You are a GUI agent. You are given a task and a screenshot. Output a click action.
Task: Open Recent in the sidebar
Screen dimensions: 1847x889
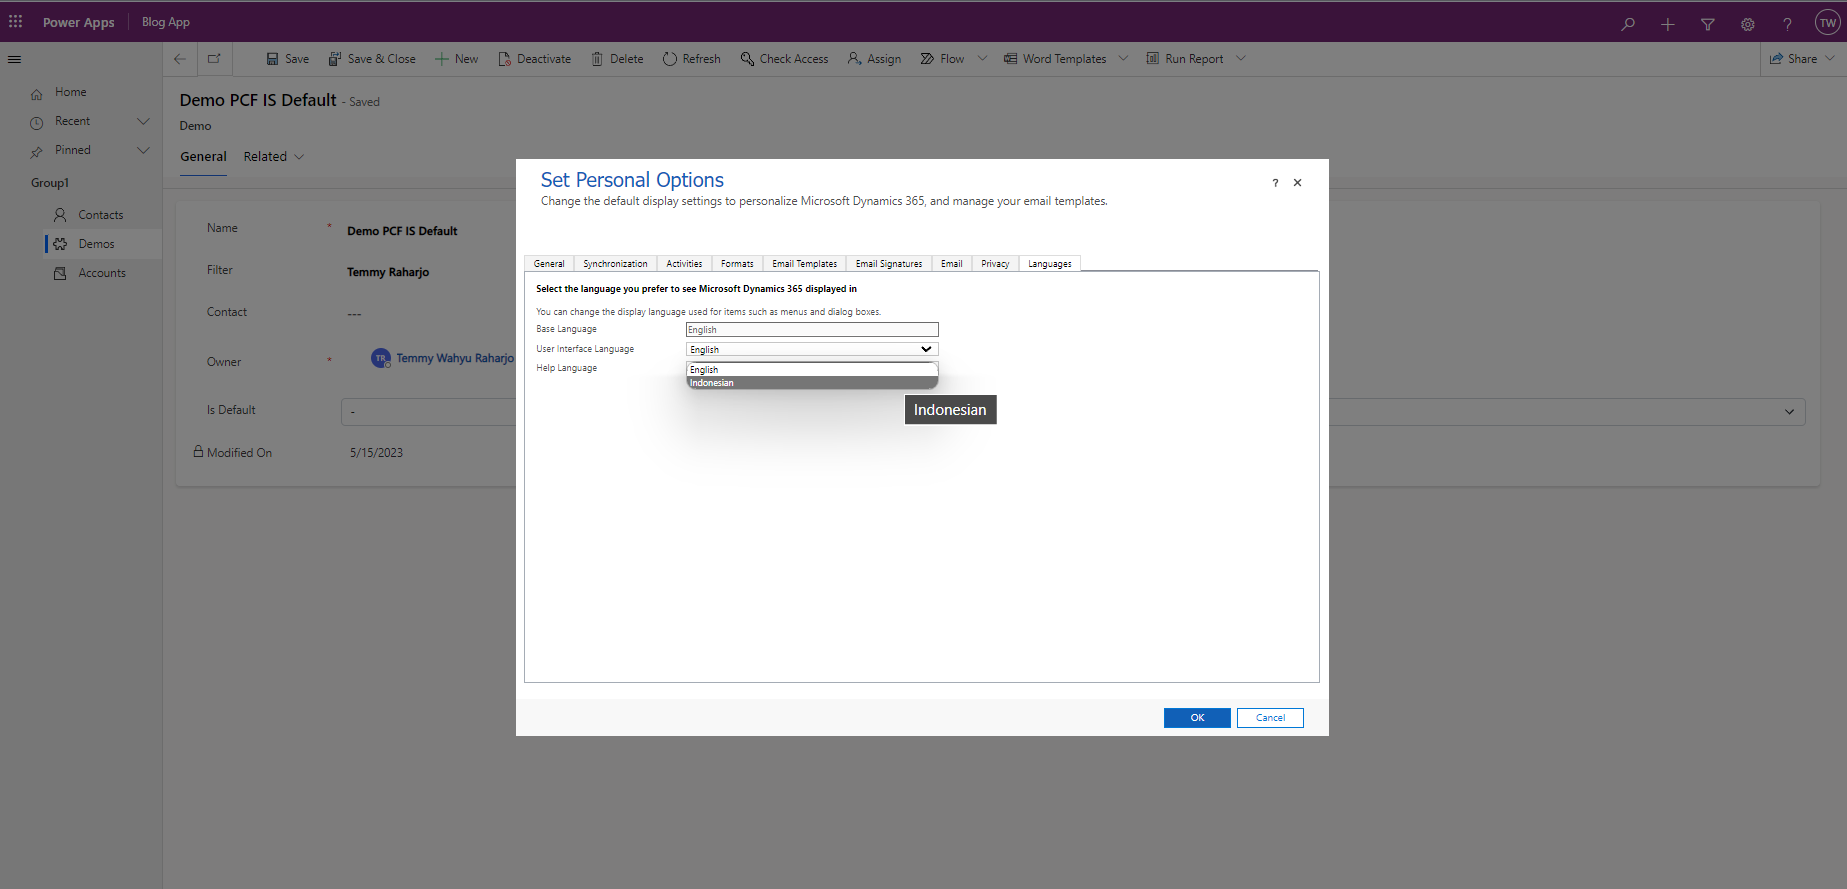click(72, 121)
